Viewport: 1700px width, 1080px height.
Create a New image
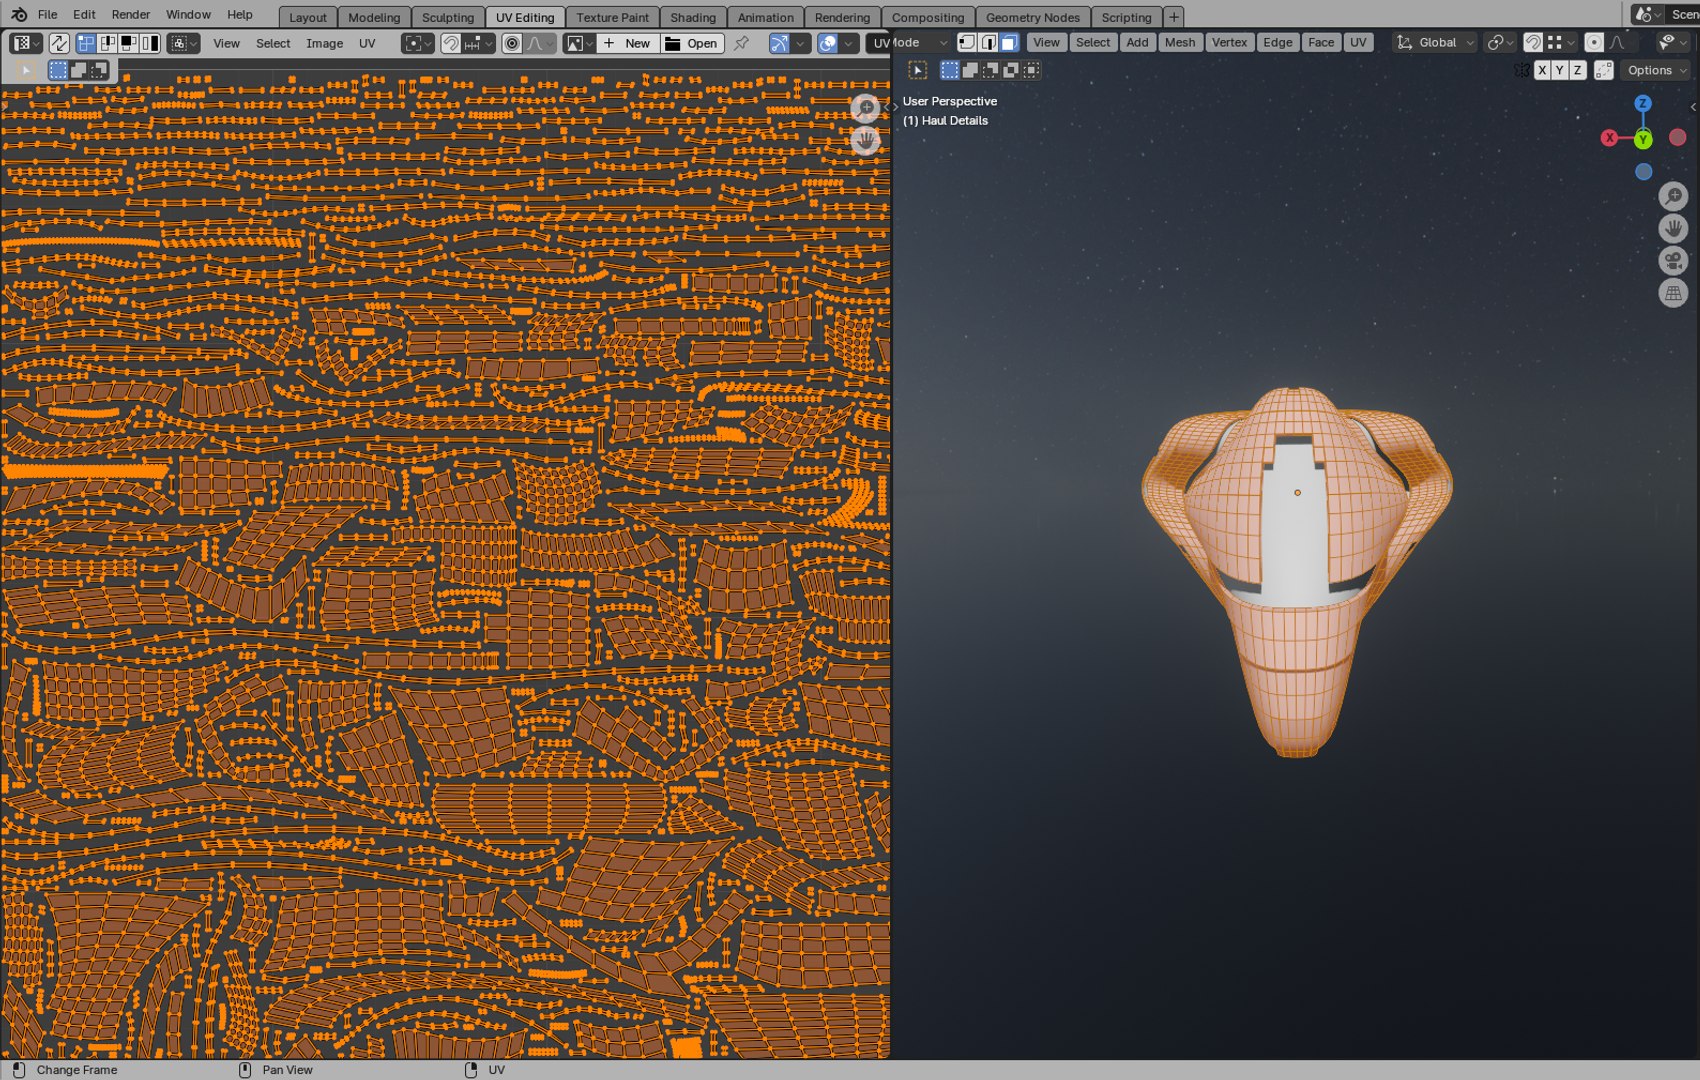click(627, 43)
